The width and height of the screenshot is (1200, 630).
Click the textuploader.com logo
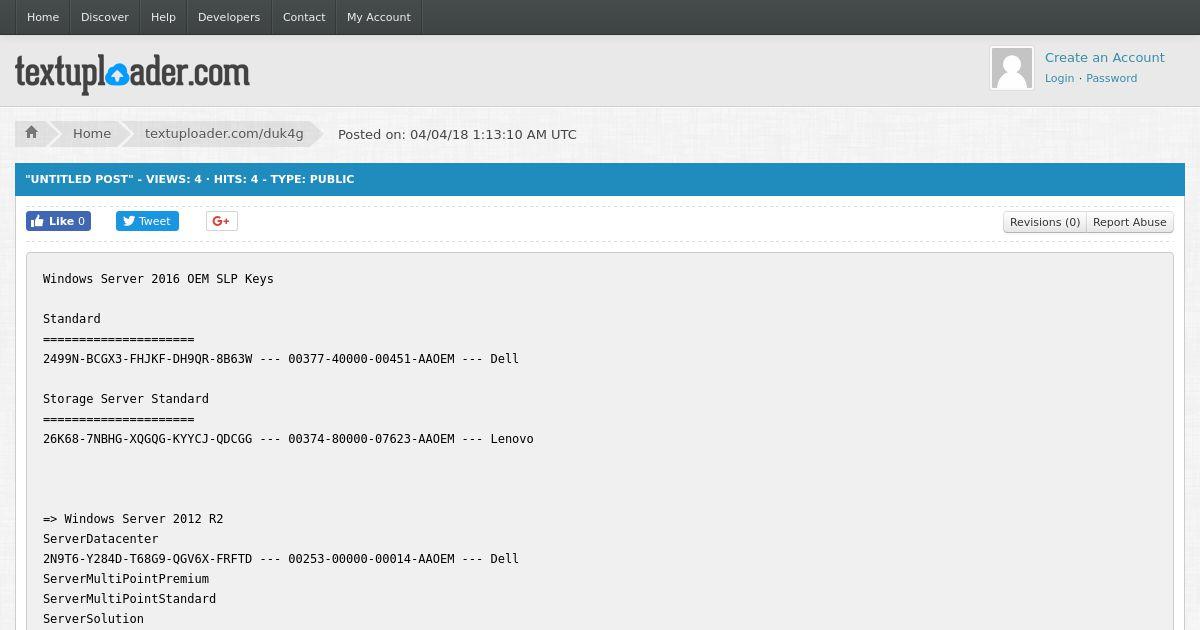point(132,72)
